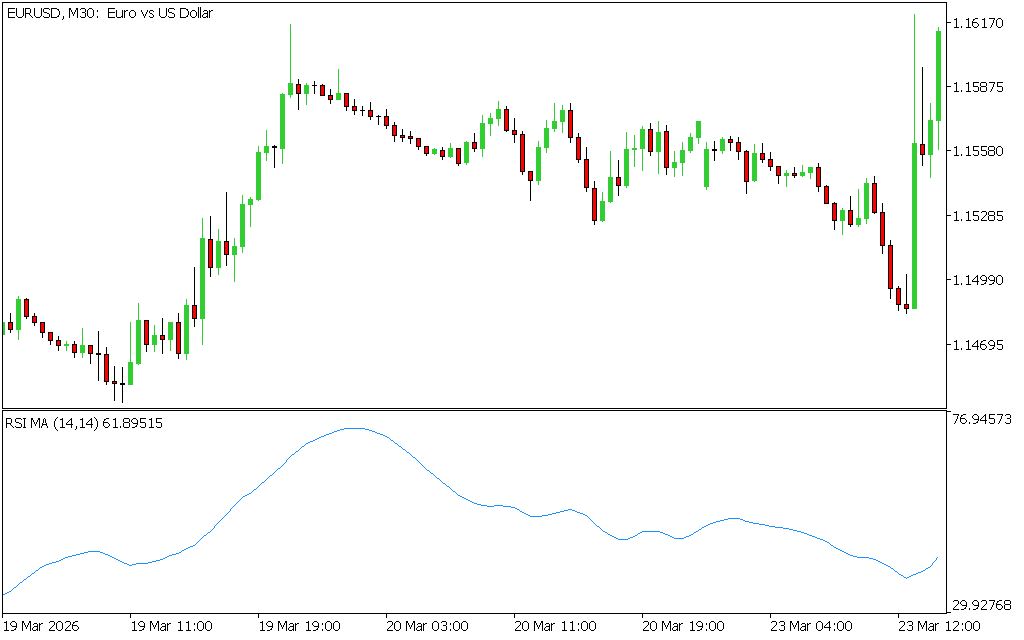Click the 1.14695 price axis label

pyautogui.click(x=981, y=345)
